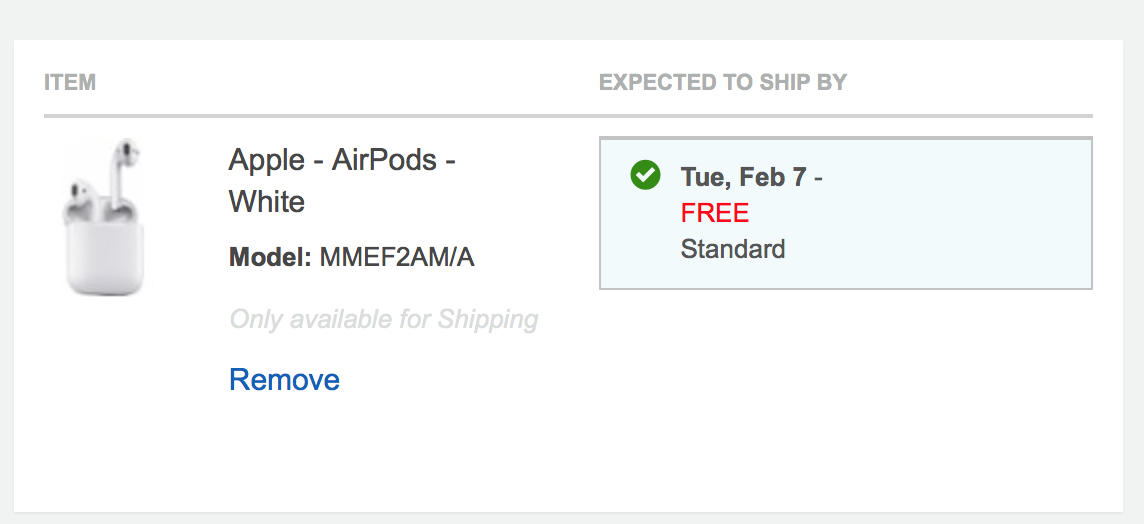Viewport: 1144px width, 524px height.
Task: Click the MMEF2AM/A model number
Action: [396, 258]
